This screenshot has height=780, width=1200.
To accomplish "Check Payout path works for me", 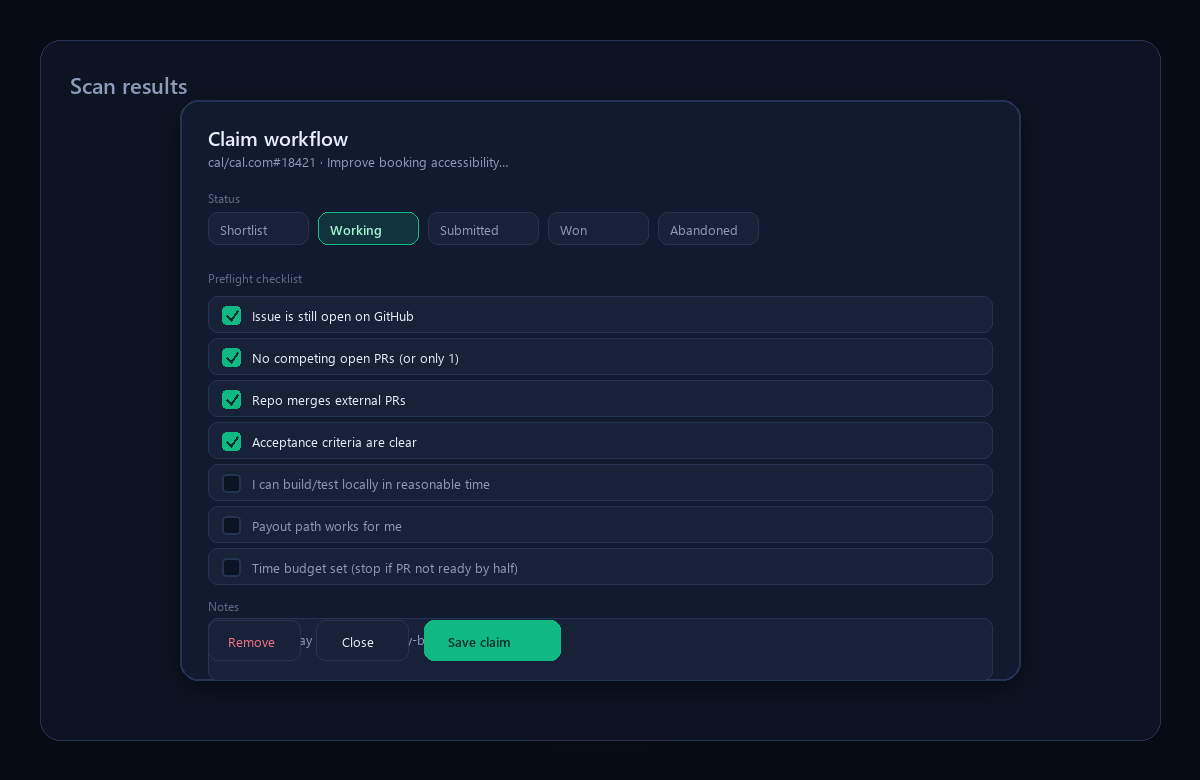I will [x=232, y=526].
